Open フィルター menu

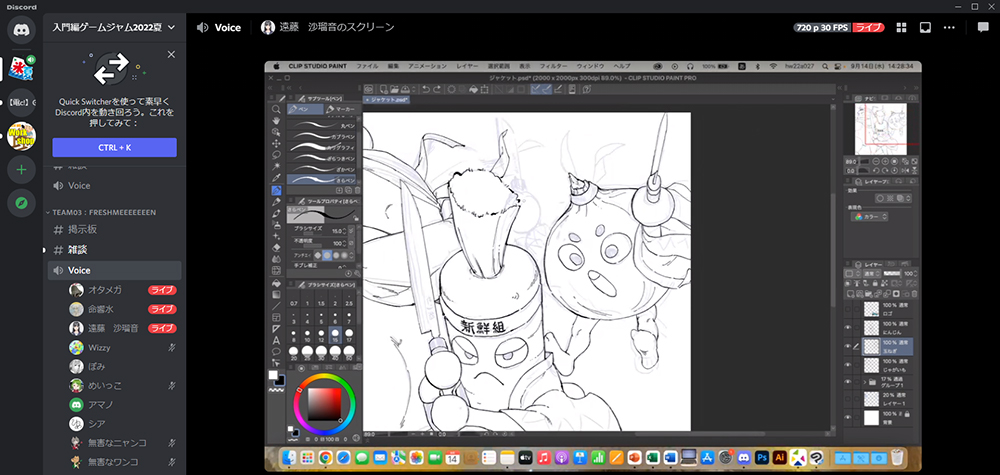pos(553,66)
